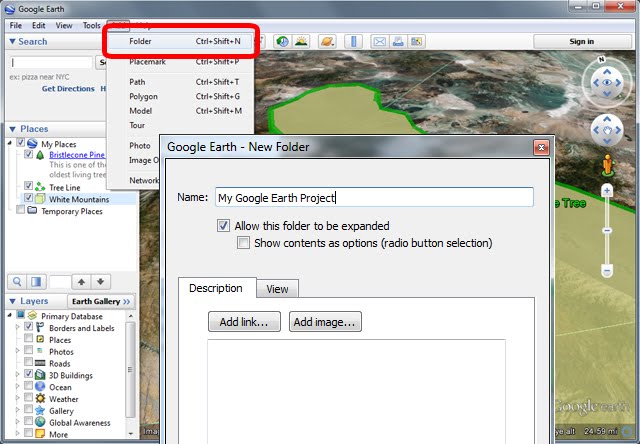The height and width of the screenshot is (444, 640).
Task: Disable the Borders and Labels layer checkbox
Action: click(28, 326)
